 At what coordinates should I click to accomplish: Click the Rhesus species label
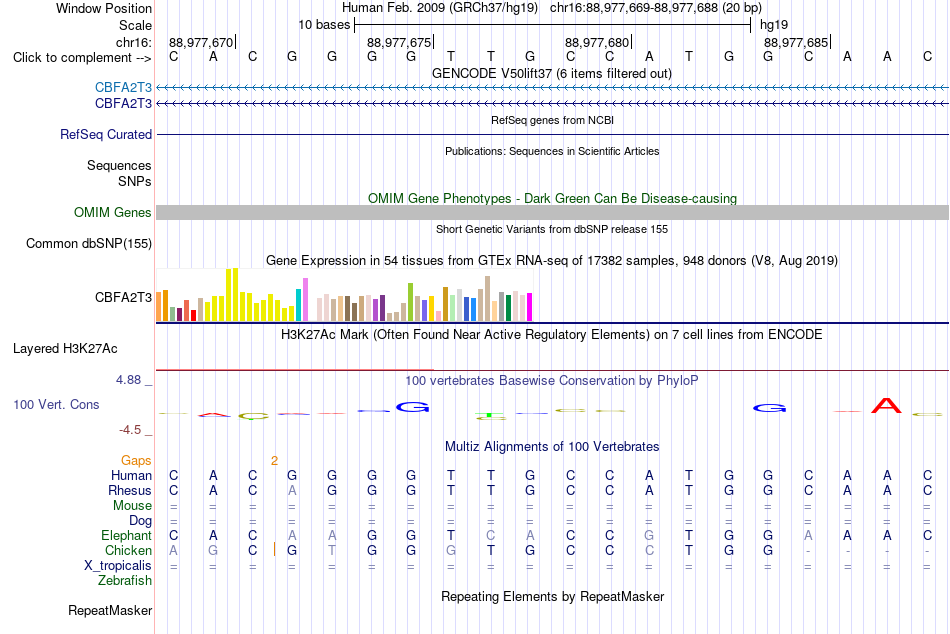point(130,490)
